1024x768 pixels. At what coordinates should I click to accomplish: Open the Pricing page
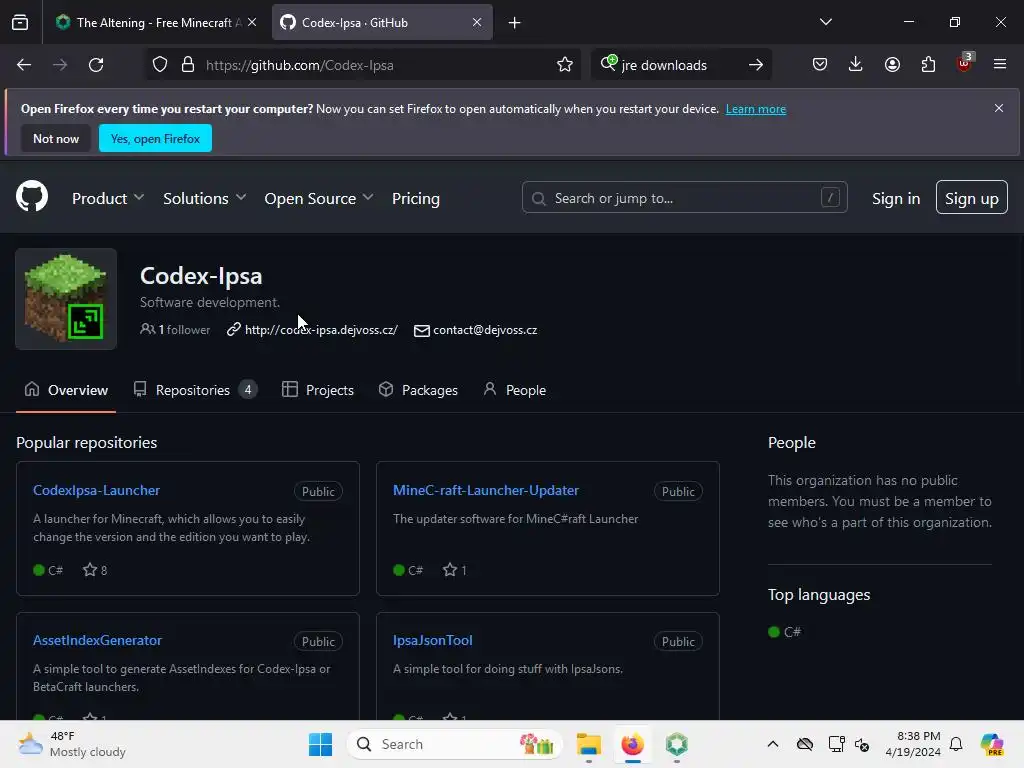416,199
